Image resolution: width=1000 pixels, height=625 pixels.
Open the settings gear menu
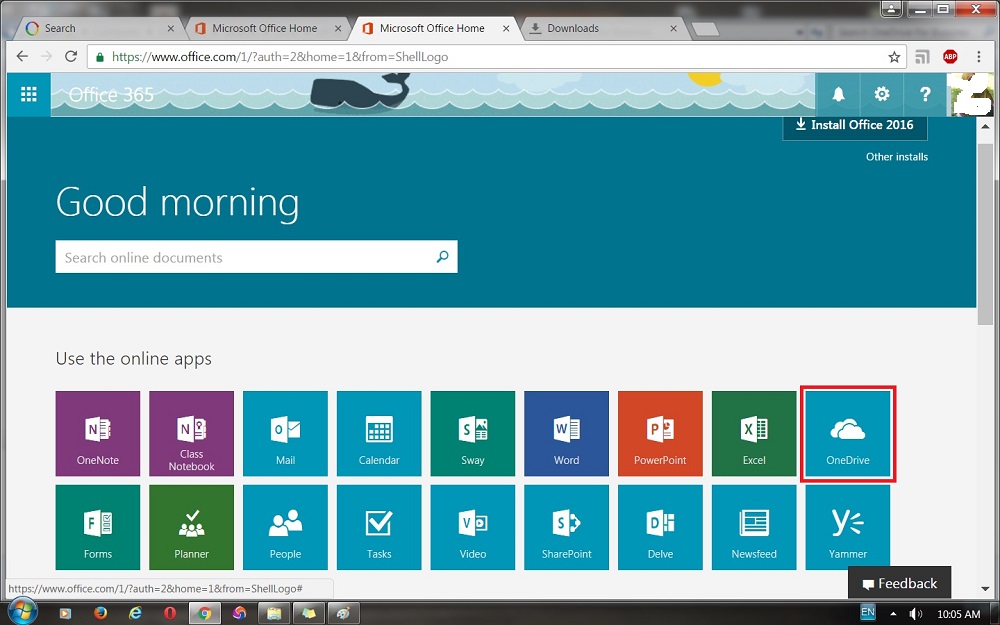(881, 95)
